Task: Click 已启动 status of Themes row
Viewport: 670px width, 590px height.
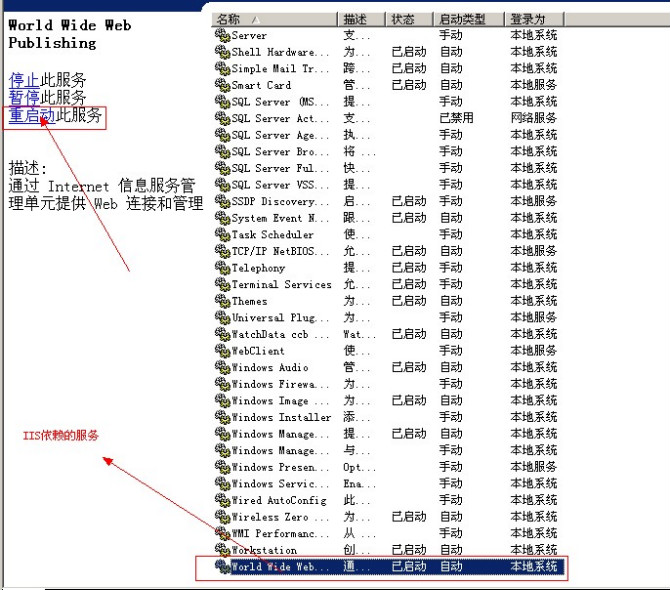Action: 409,301
